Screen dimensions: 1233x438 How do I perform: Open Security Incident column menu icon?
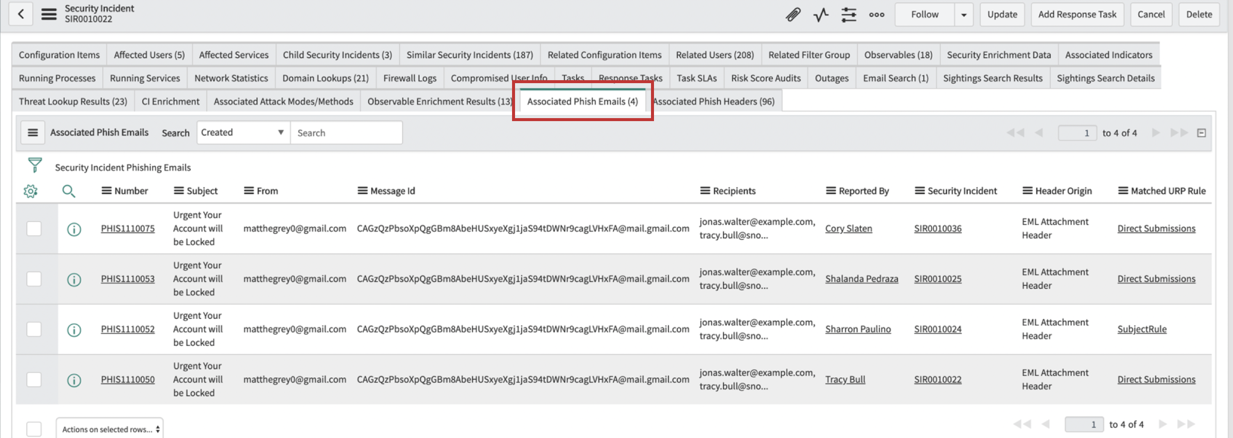(x=920, y=191)
